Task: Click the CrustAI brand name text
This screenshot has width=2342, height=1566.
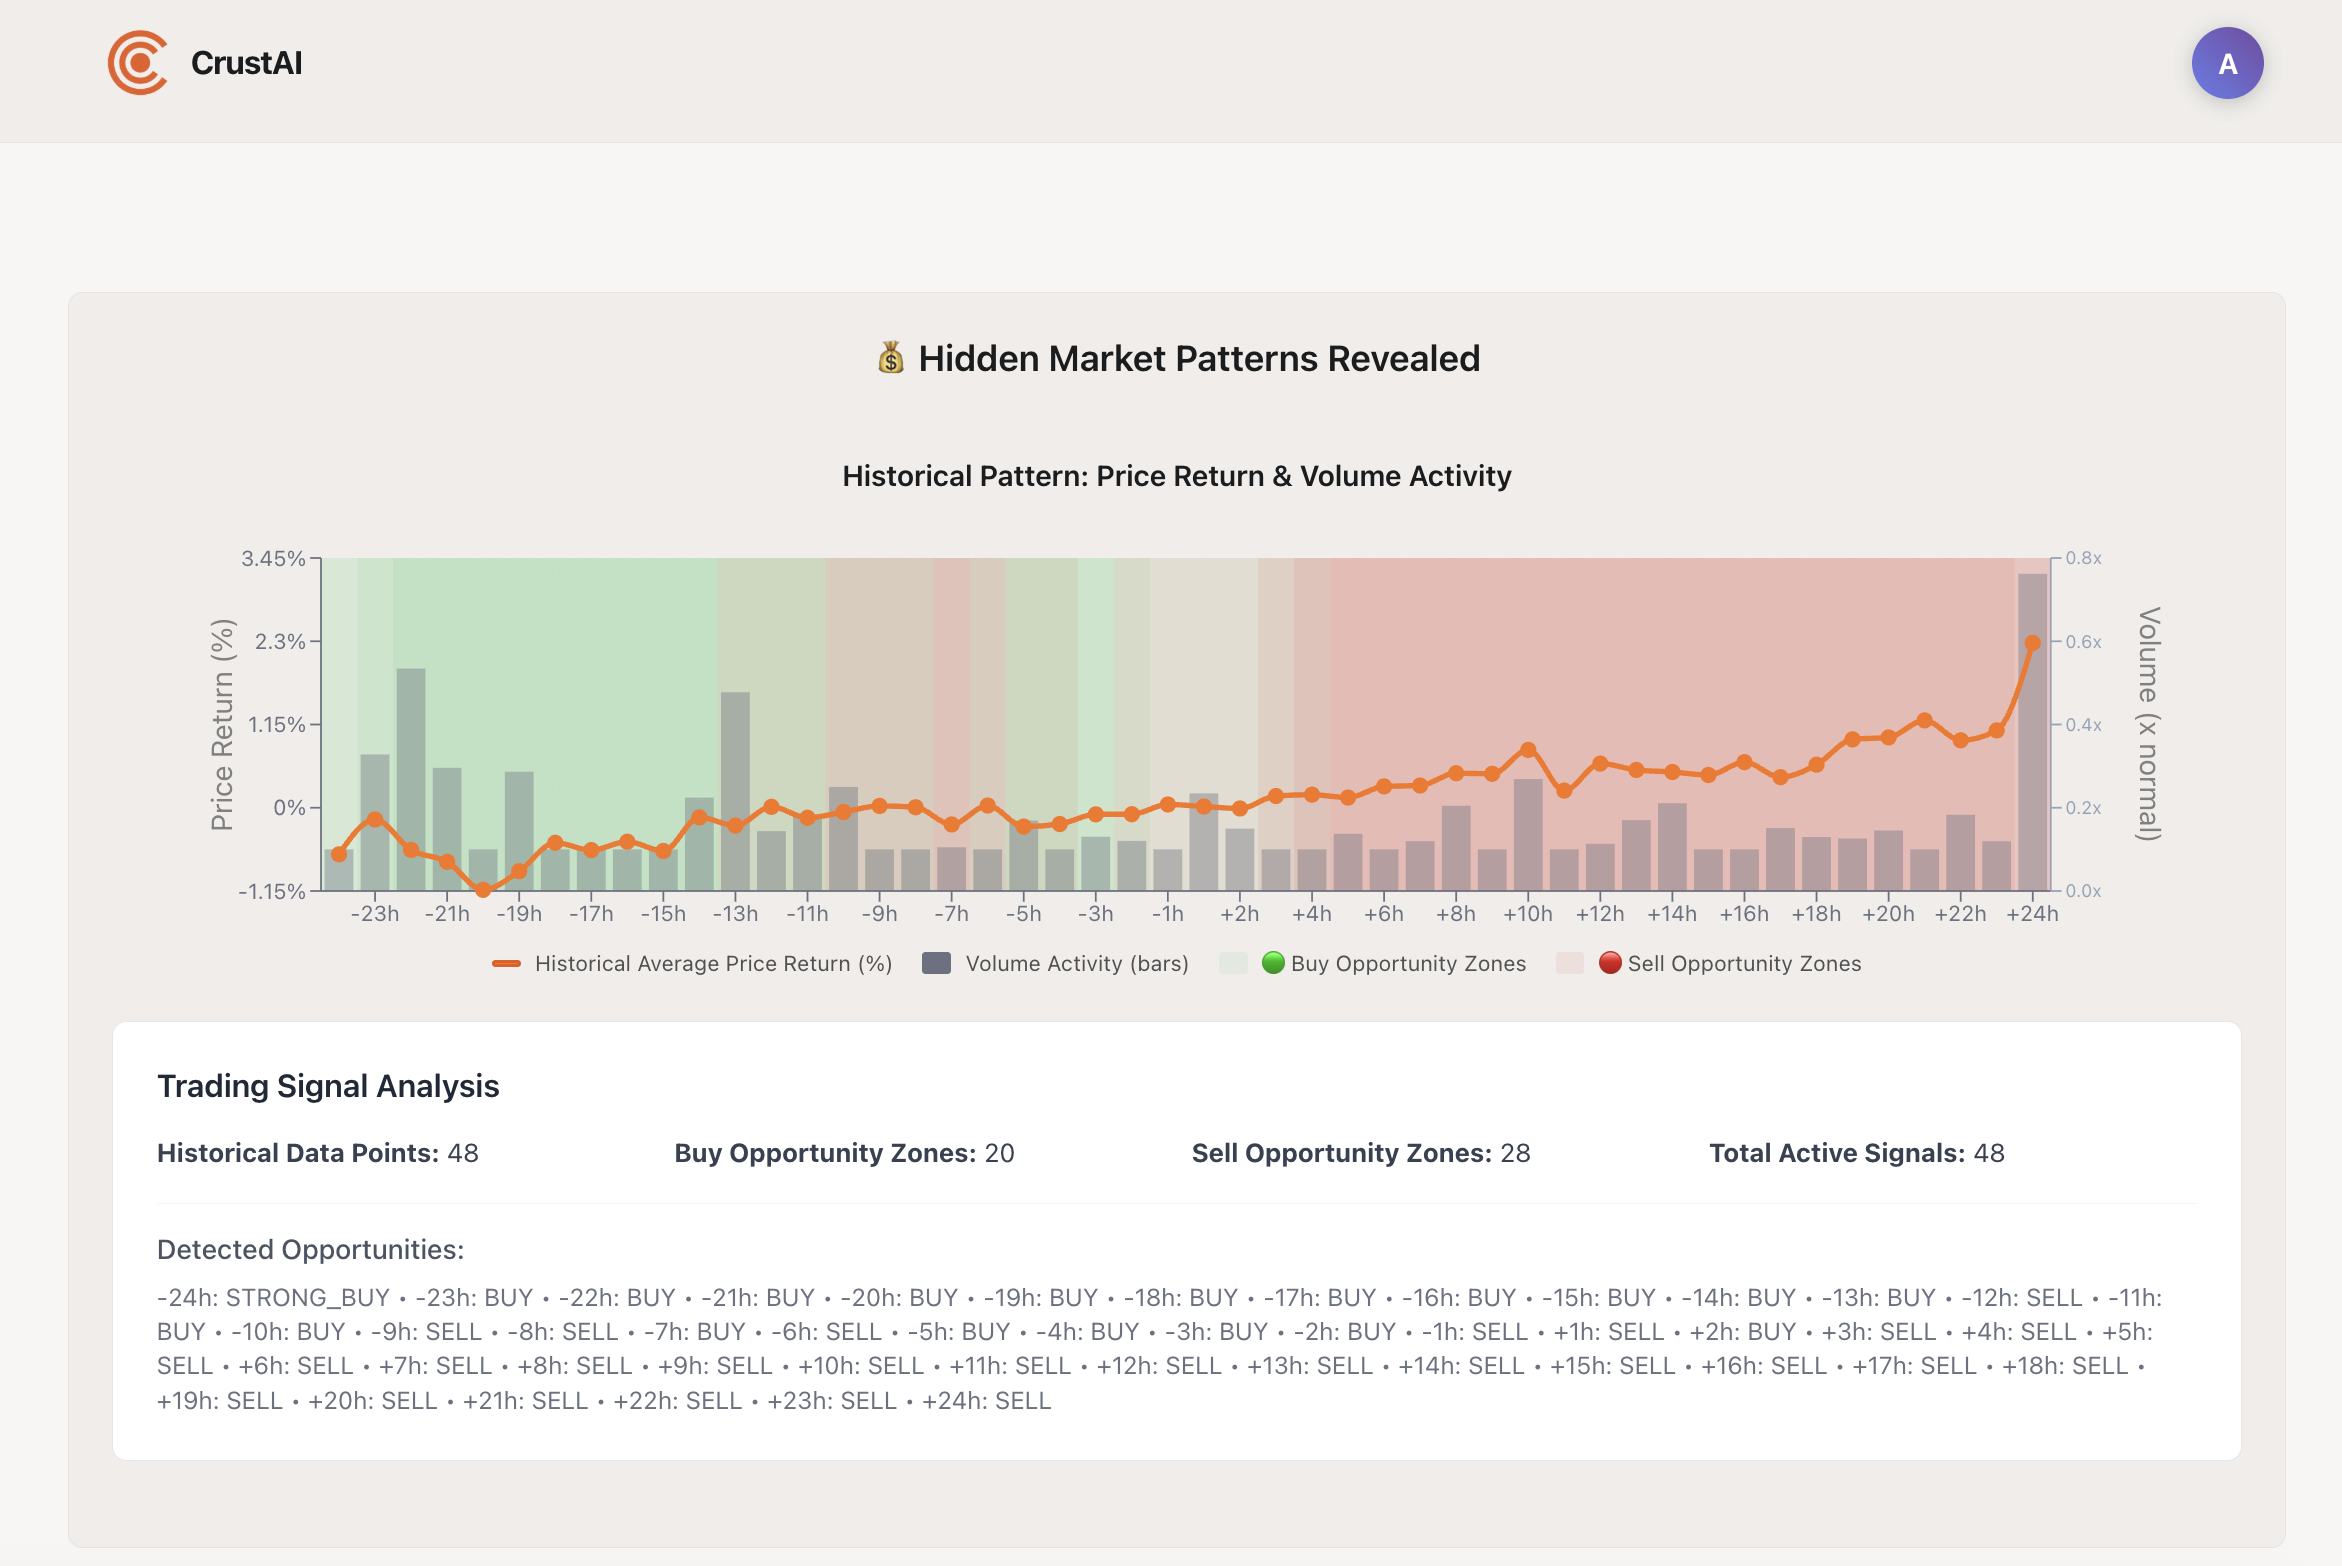Action: coord(246,63)
